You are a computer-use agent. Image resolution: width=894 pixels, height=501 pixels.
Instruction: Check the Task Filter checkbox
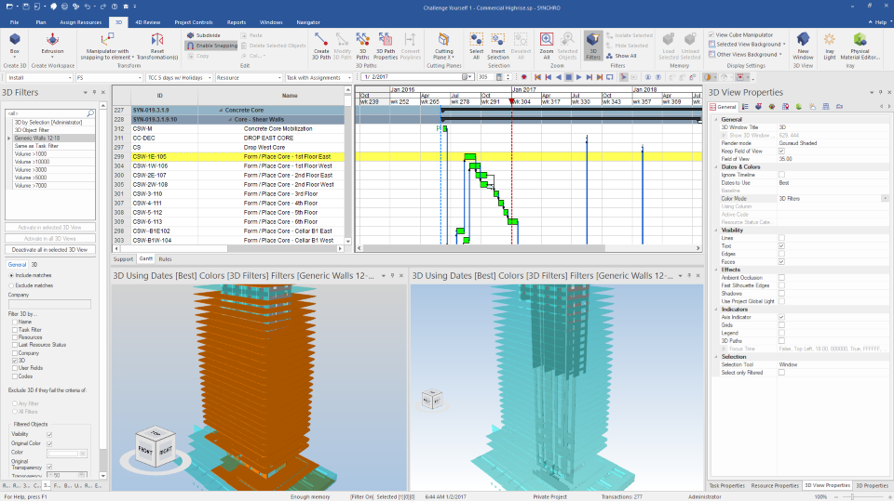pyautogui.click(x=15, y=329)
